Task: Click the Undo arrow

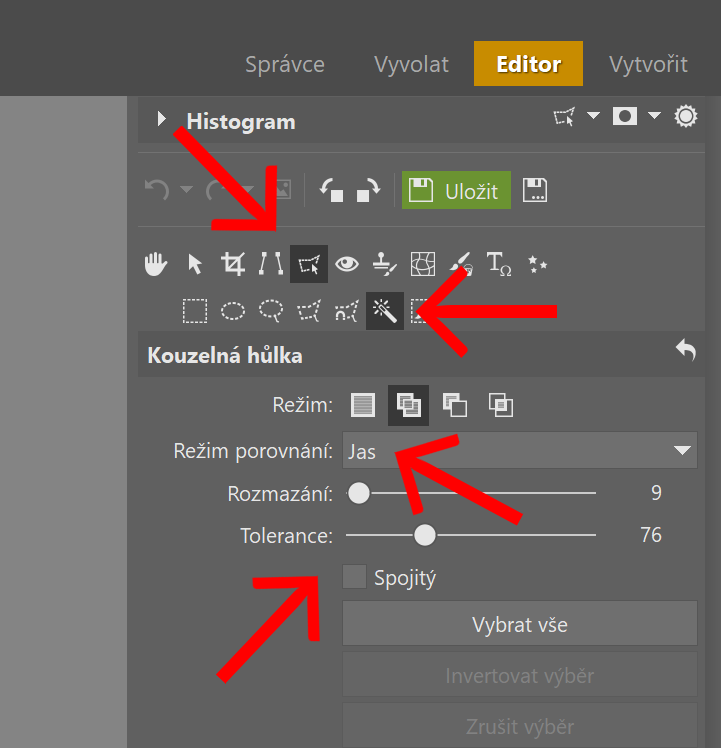Action: (157, 190)
